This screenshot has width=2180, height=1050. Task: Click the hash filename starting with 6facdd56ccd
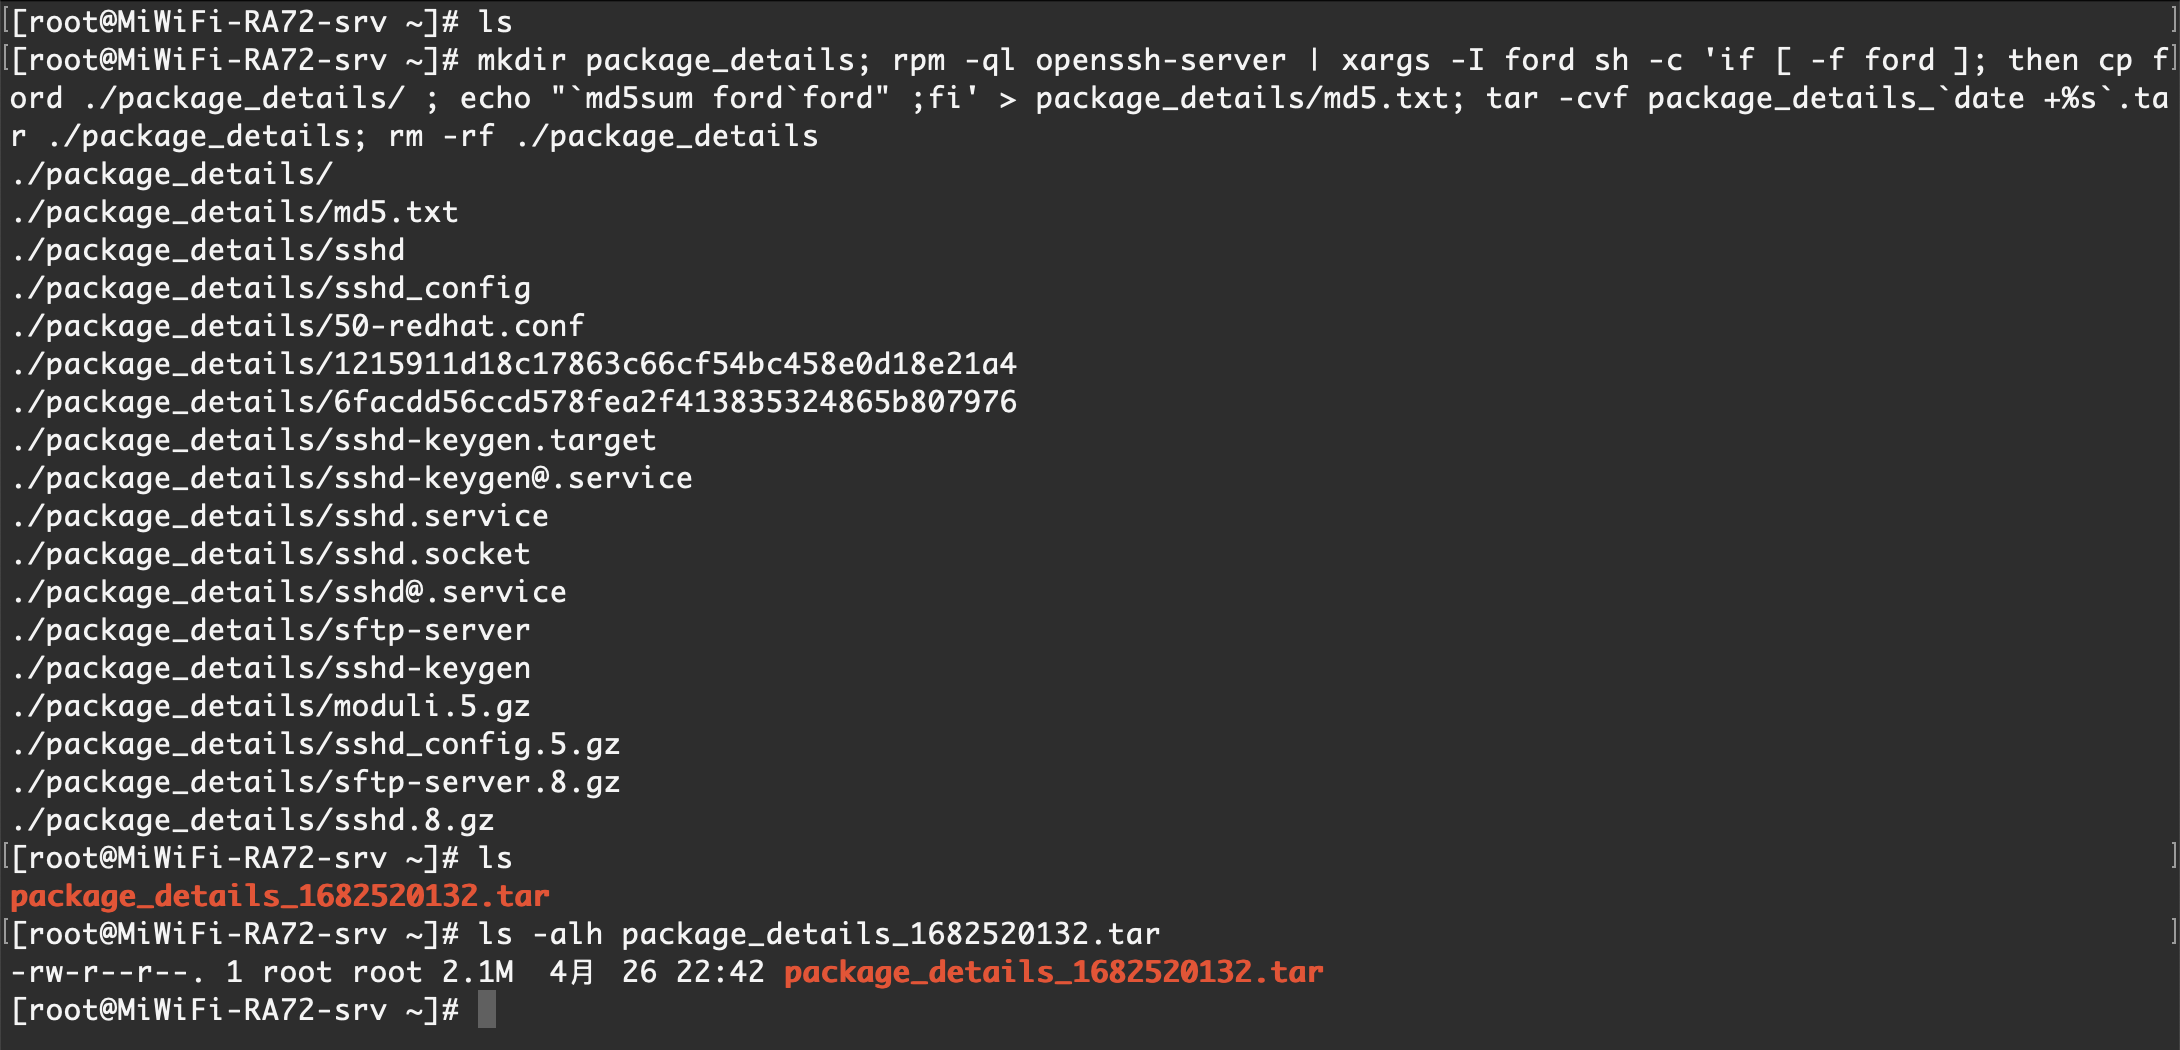pos(674,402)
